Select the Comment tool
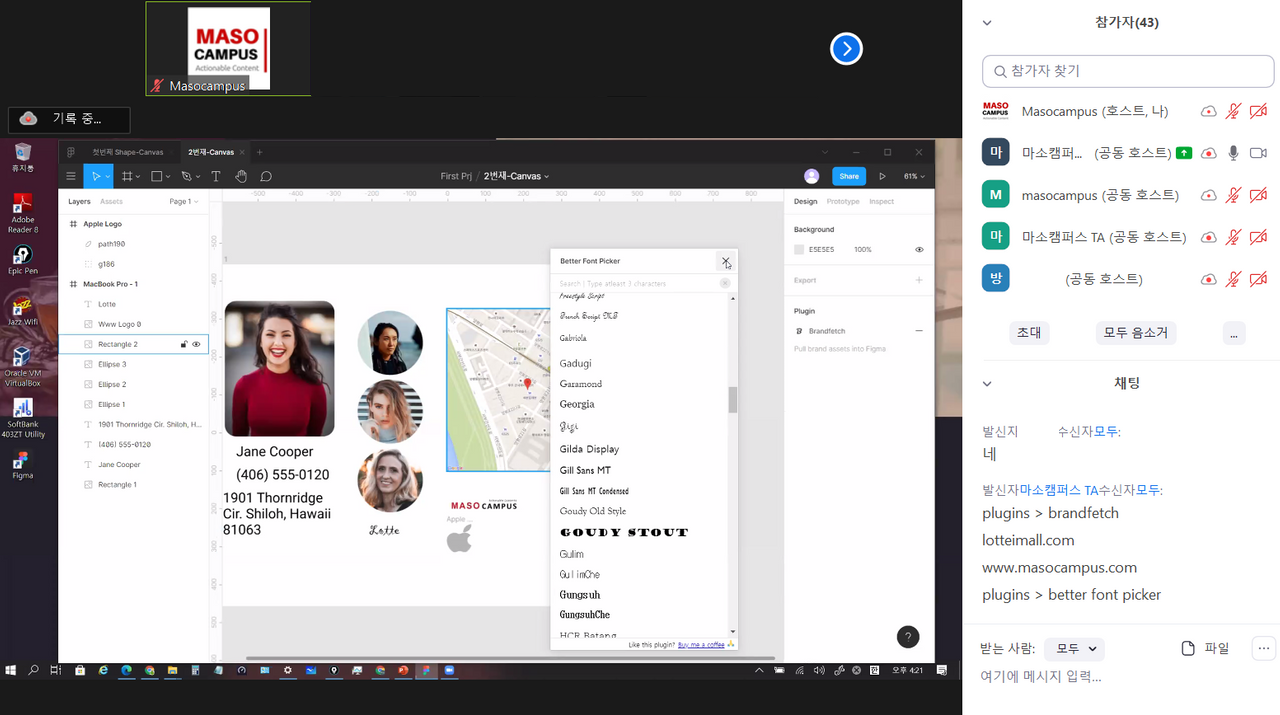Image resolution: width=1280 pixels, height=715 pixels. [266, 176]
